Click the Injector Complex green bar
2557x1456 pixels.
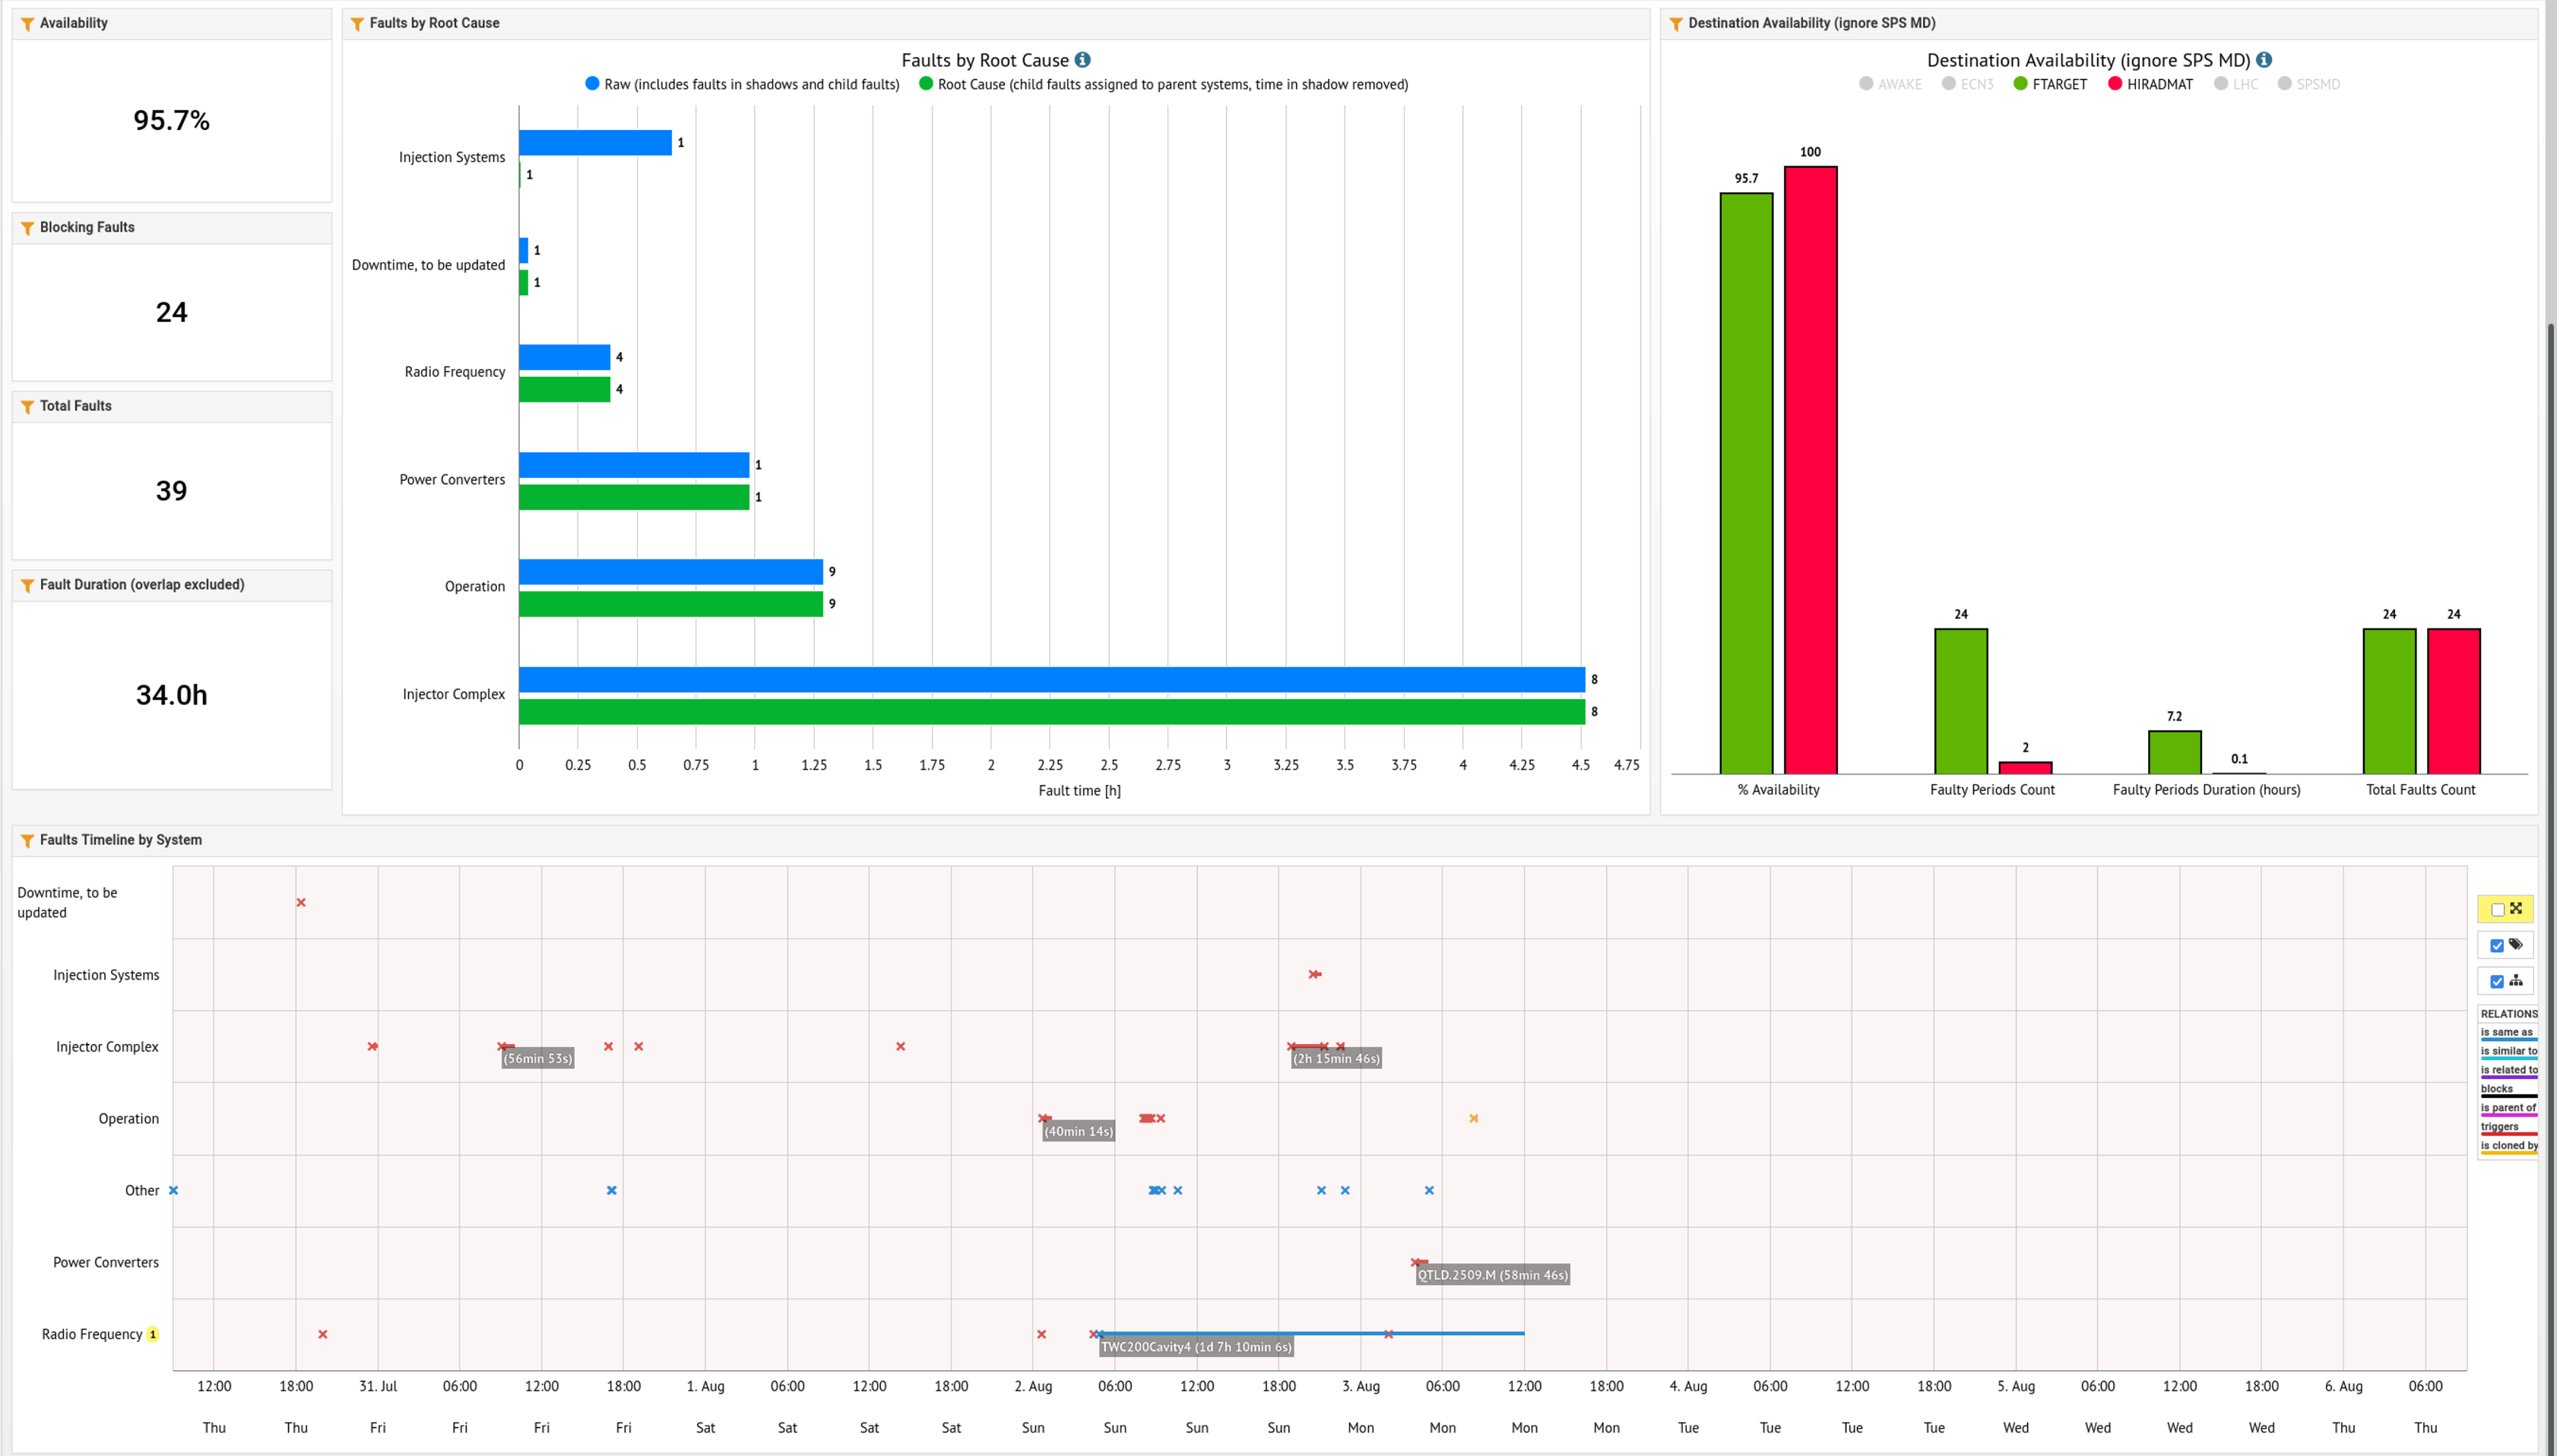tap(1051, 712)
